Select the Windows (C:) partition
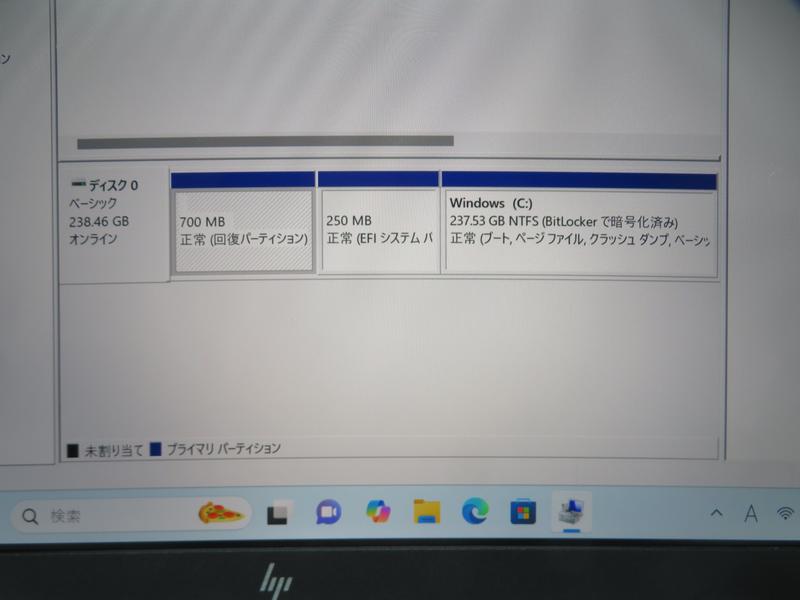 [x=579, y=224]
